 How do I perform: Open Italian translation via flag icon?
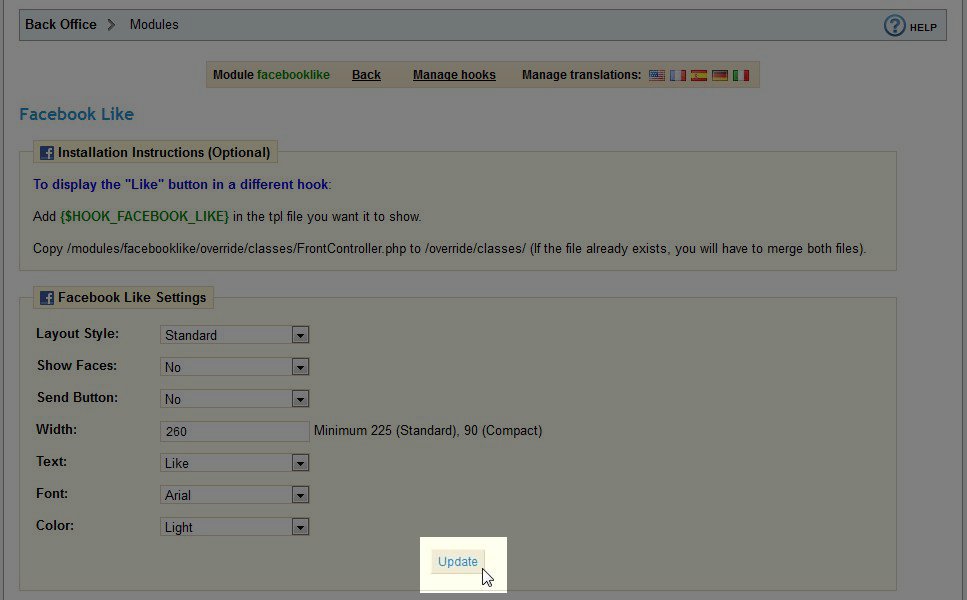click(x=741, y=75)
